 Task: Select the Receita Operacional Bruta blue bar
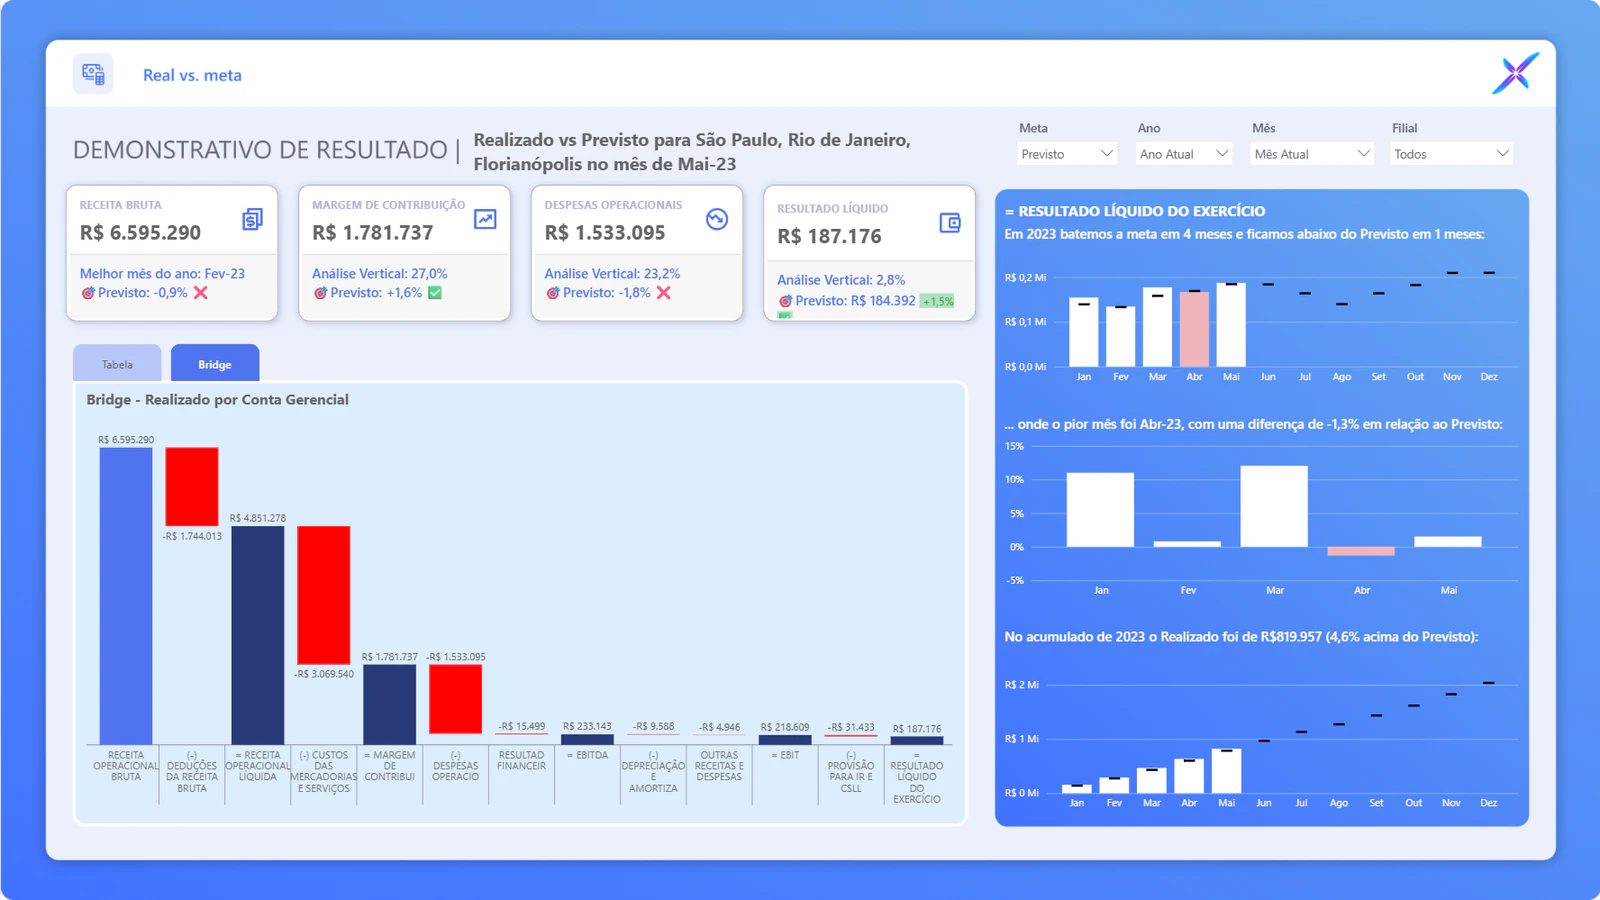click(126, 596)
